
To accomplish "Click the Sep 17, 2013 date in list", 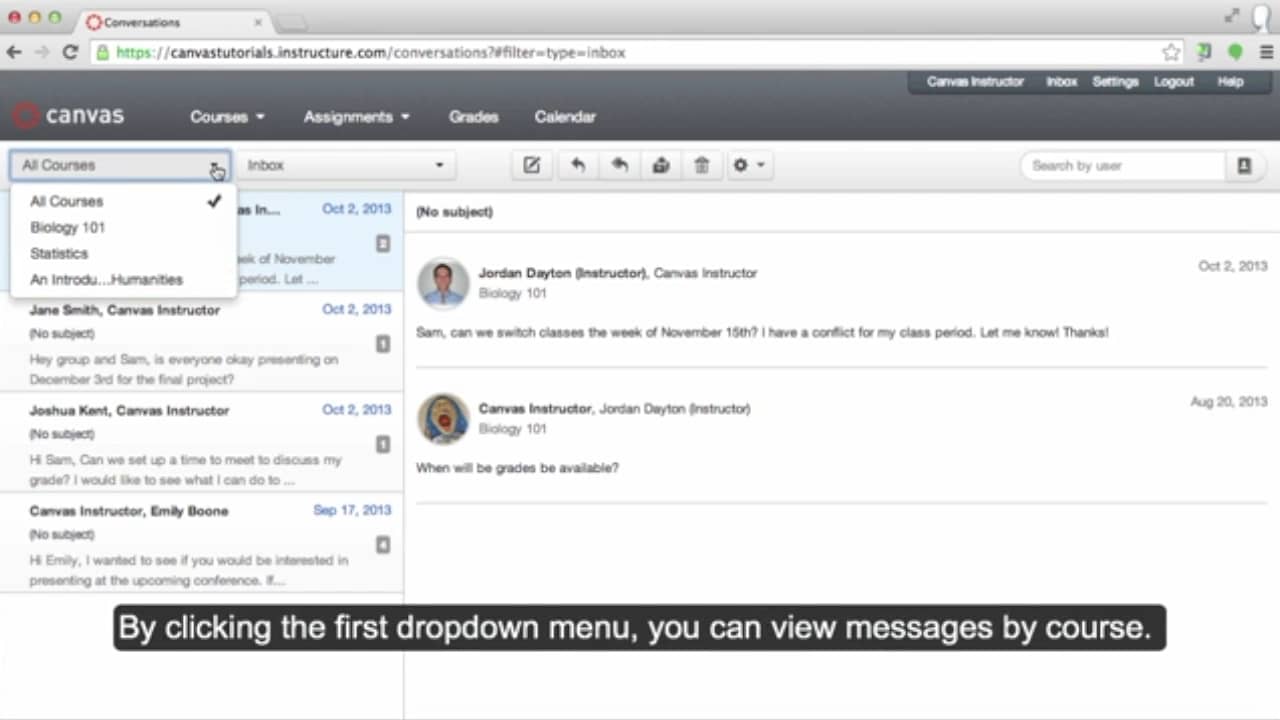I will coord(352,510).
